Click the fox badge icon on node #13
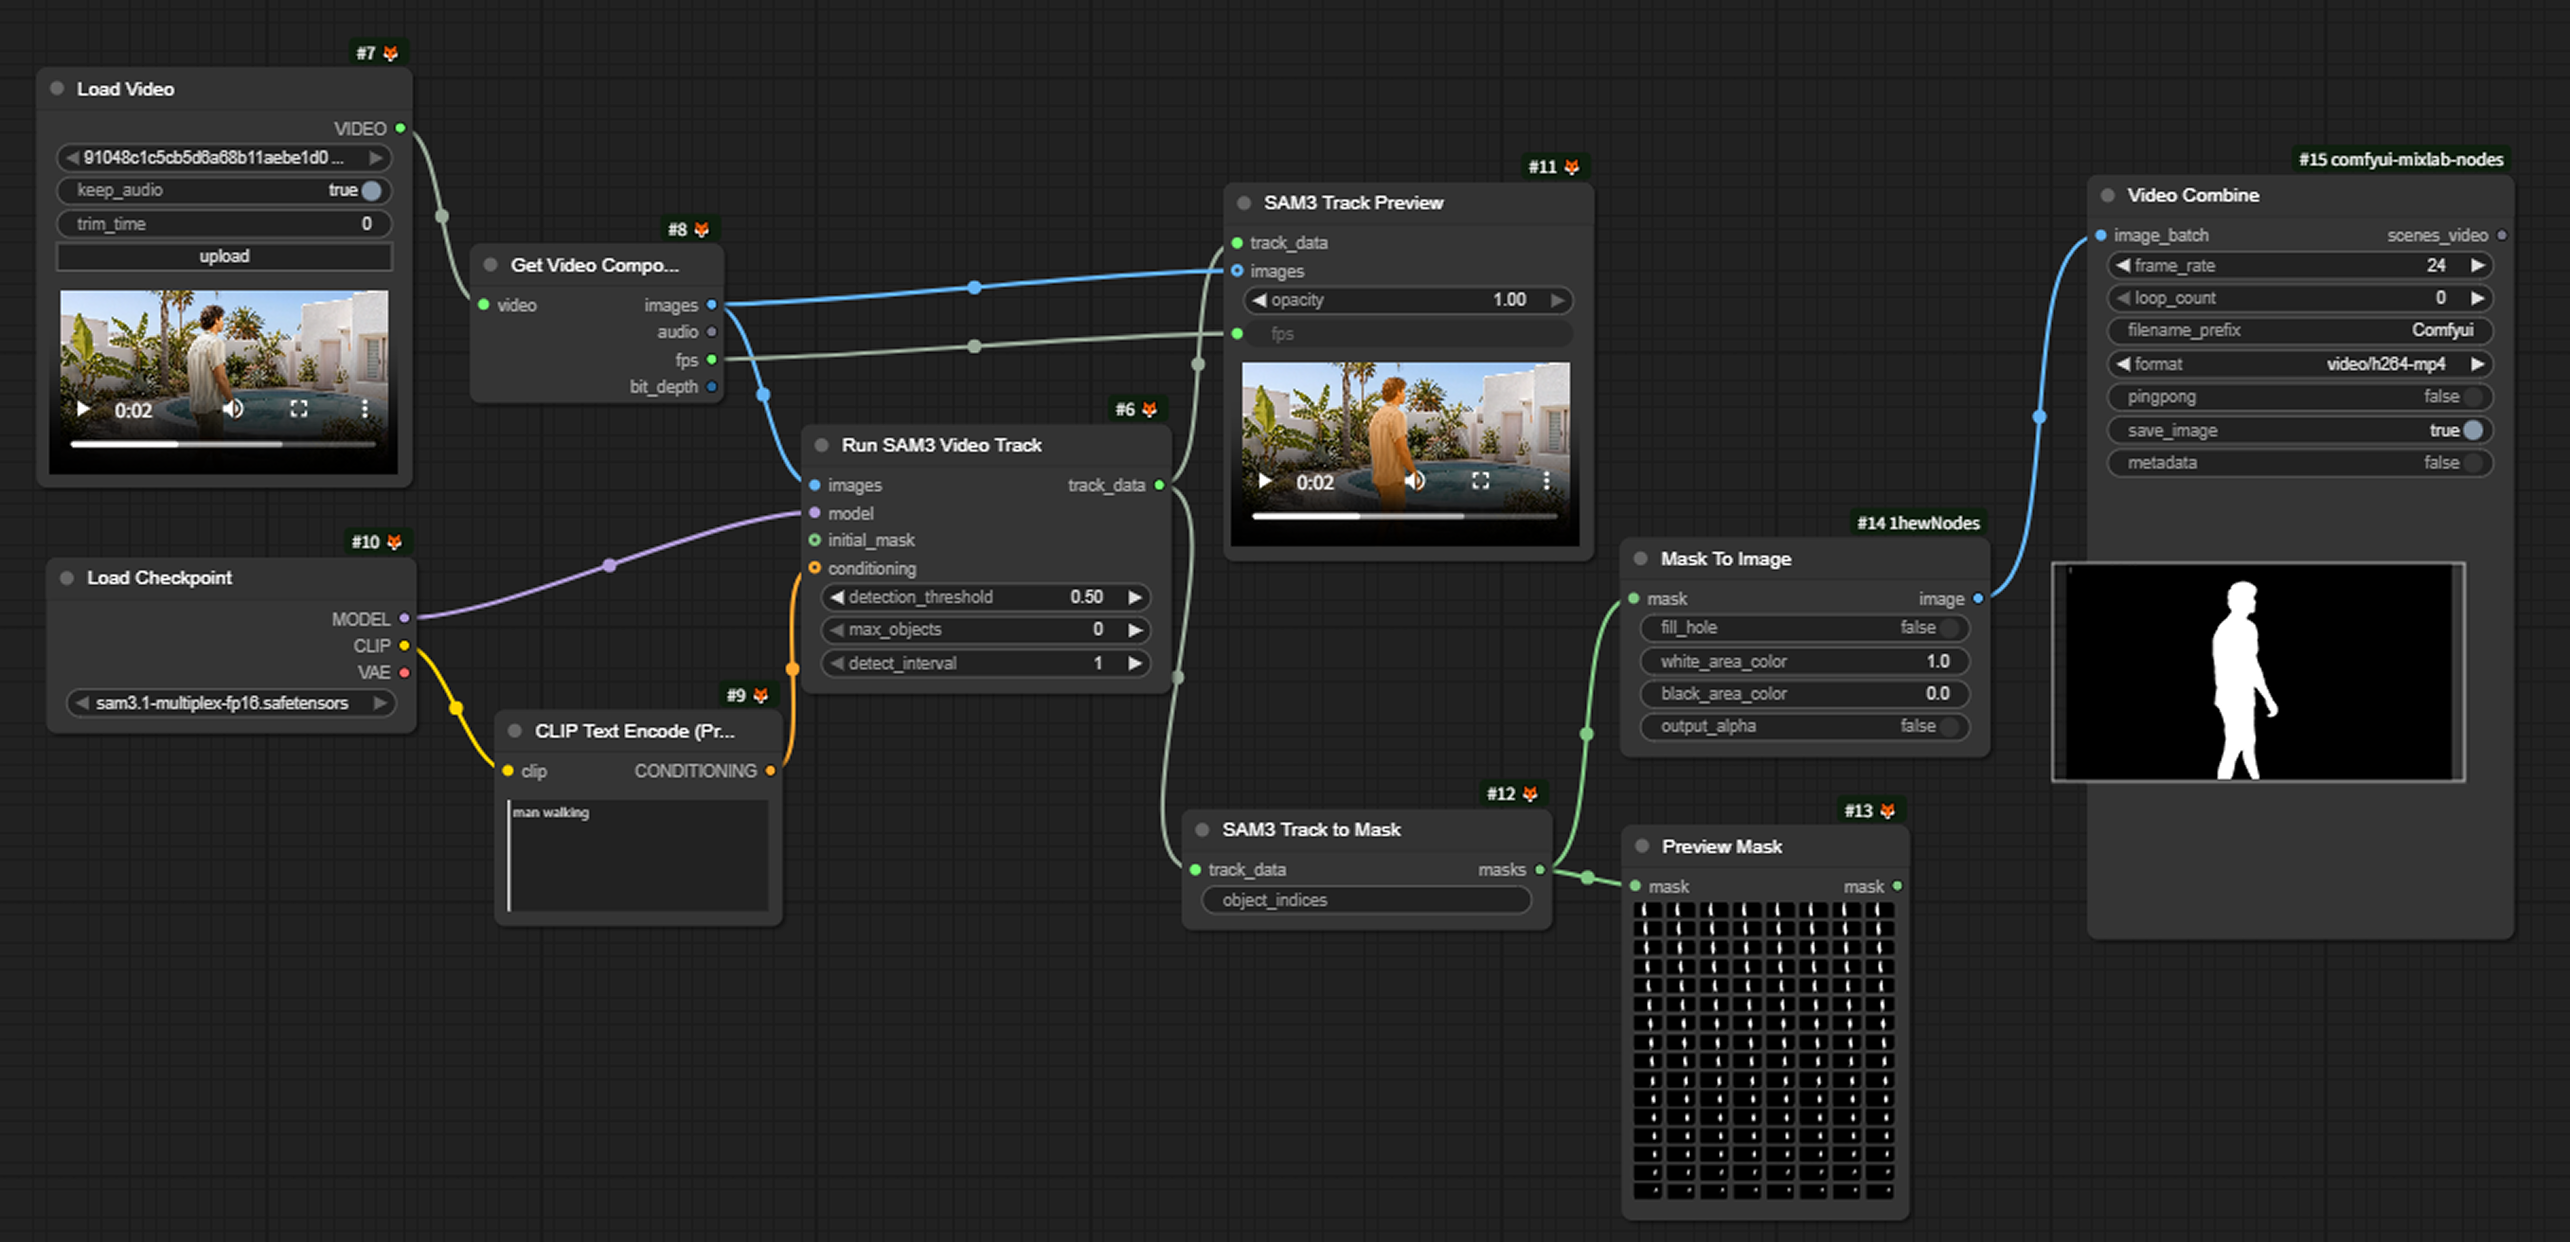 [x=1888, y=810]
